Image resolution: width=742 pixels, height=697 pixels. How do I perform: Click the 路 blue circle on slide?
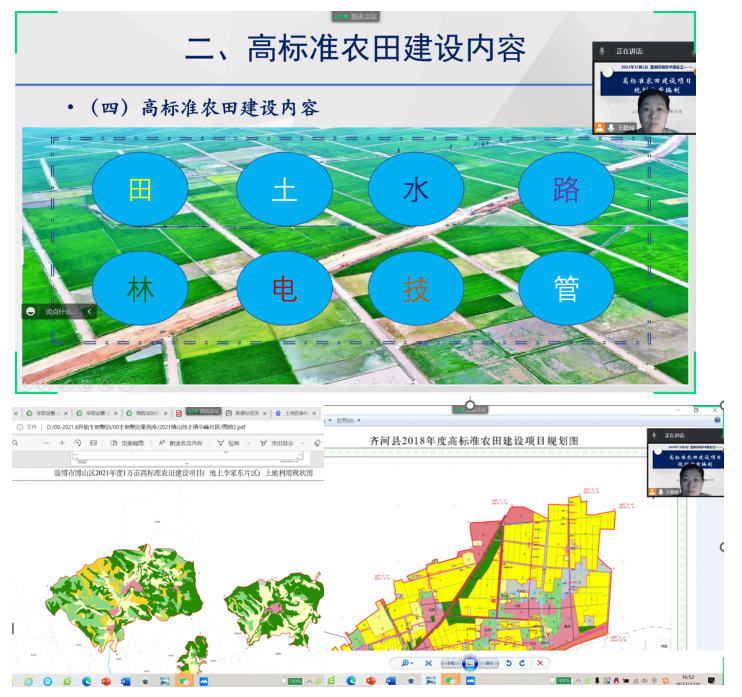point(565,189)
